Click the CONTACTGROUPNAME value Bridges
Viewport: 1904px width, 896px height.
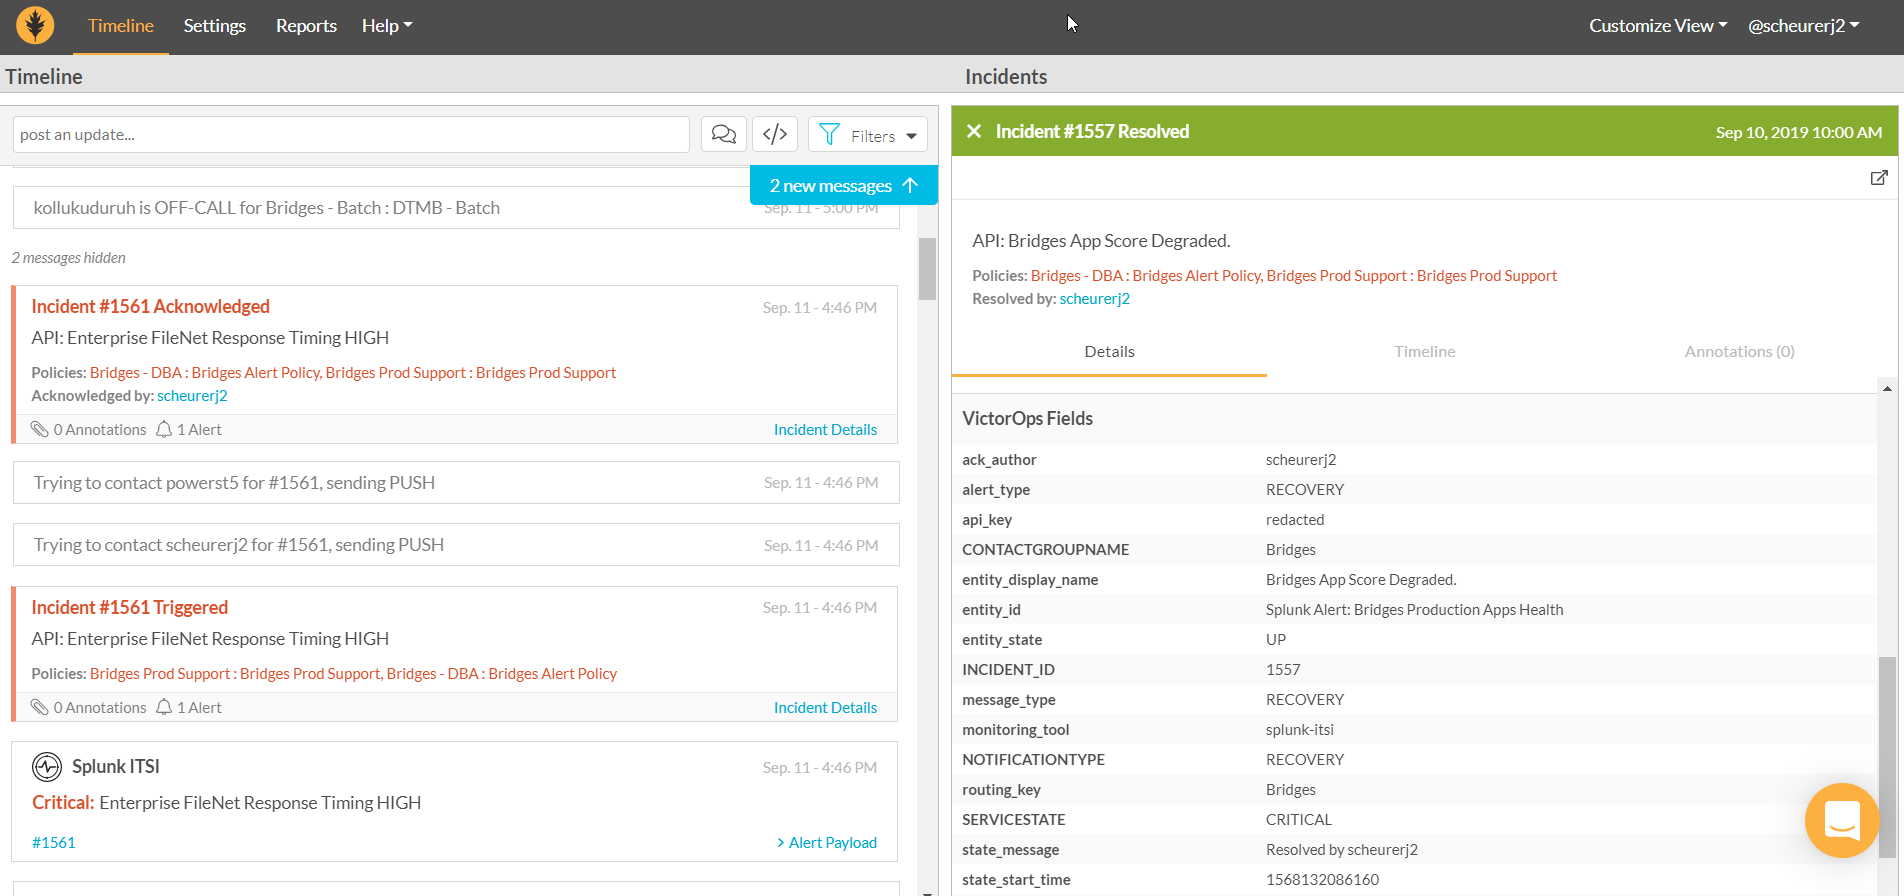(x=1291, y=550)
